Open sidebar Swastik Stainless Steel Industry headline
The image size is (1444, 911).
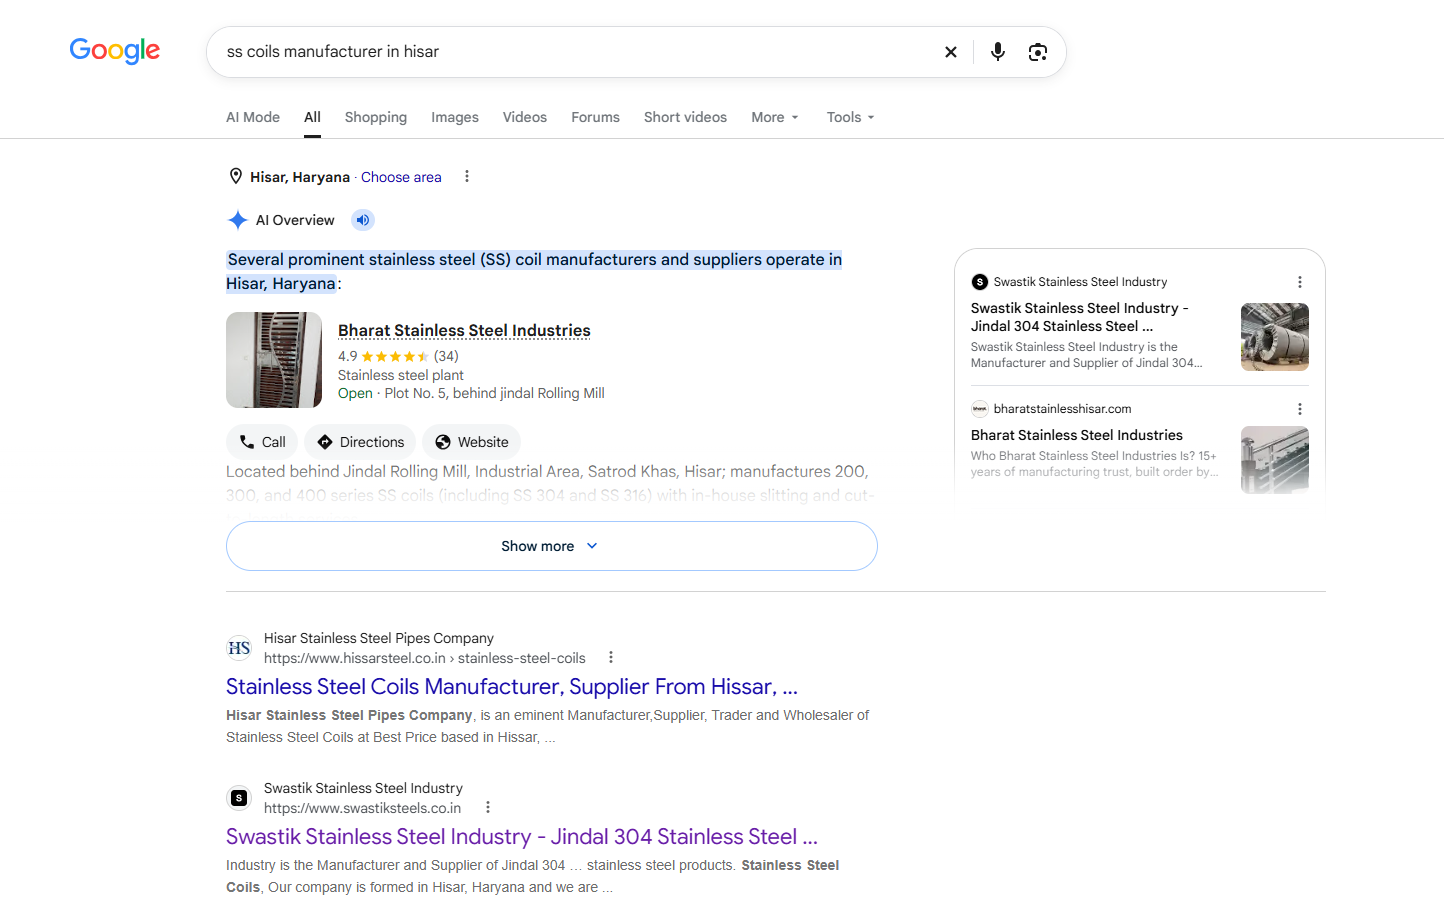1080,317
